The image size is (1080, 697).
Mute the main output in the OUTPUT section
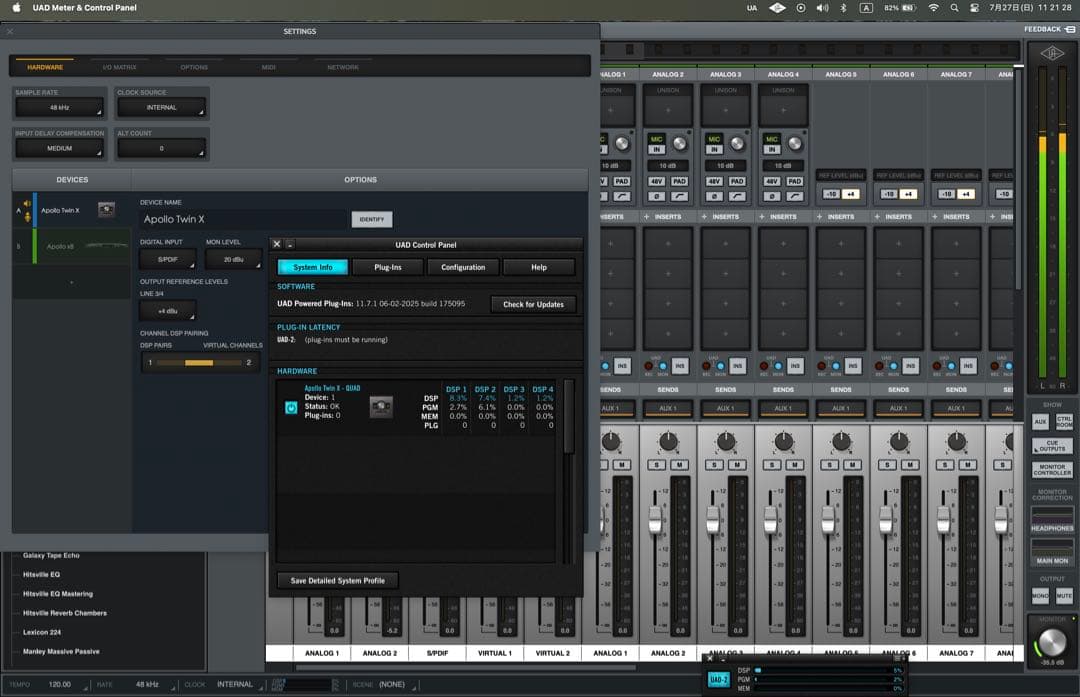click(1063, 596)
